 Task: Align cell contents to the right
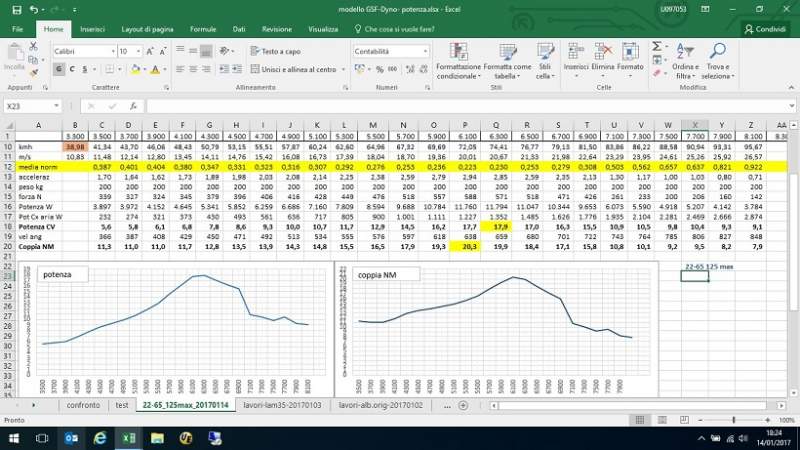[206, 69]
